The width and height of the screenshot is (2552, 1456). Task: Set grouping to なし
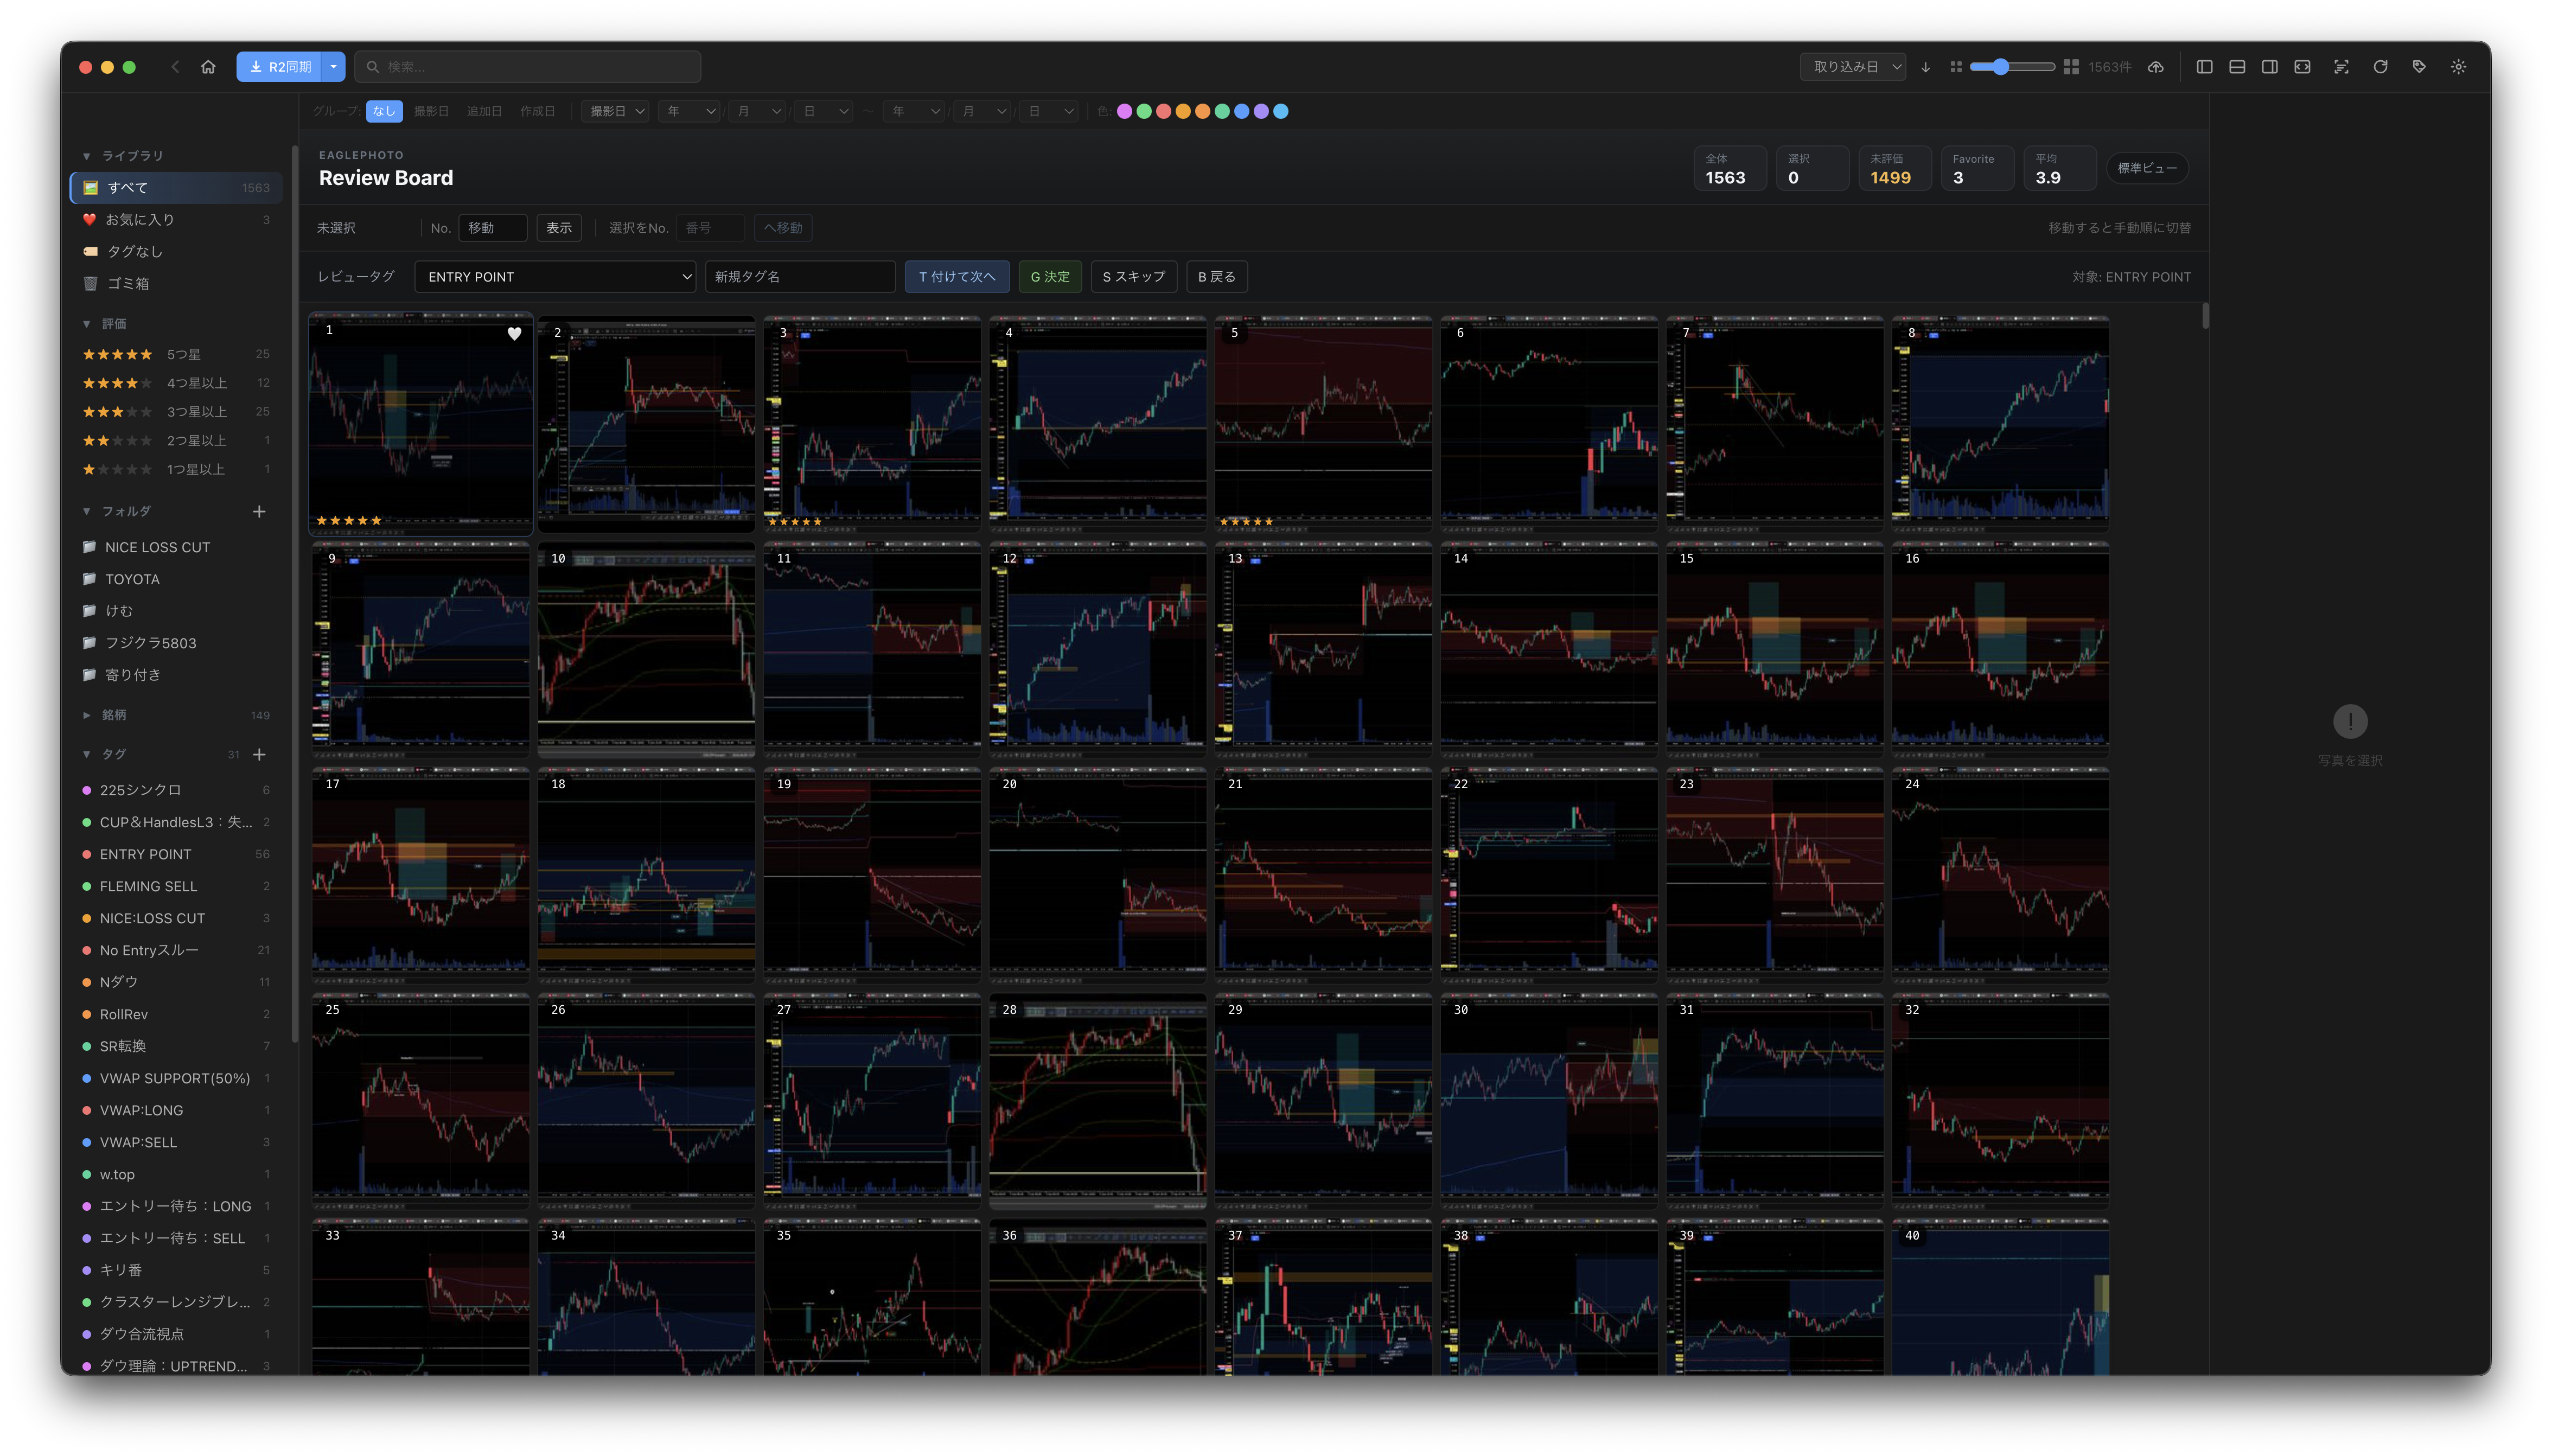click(384, 111)
